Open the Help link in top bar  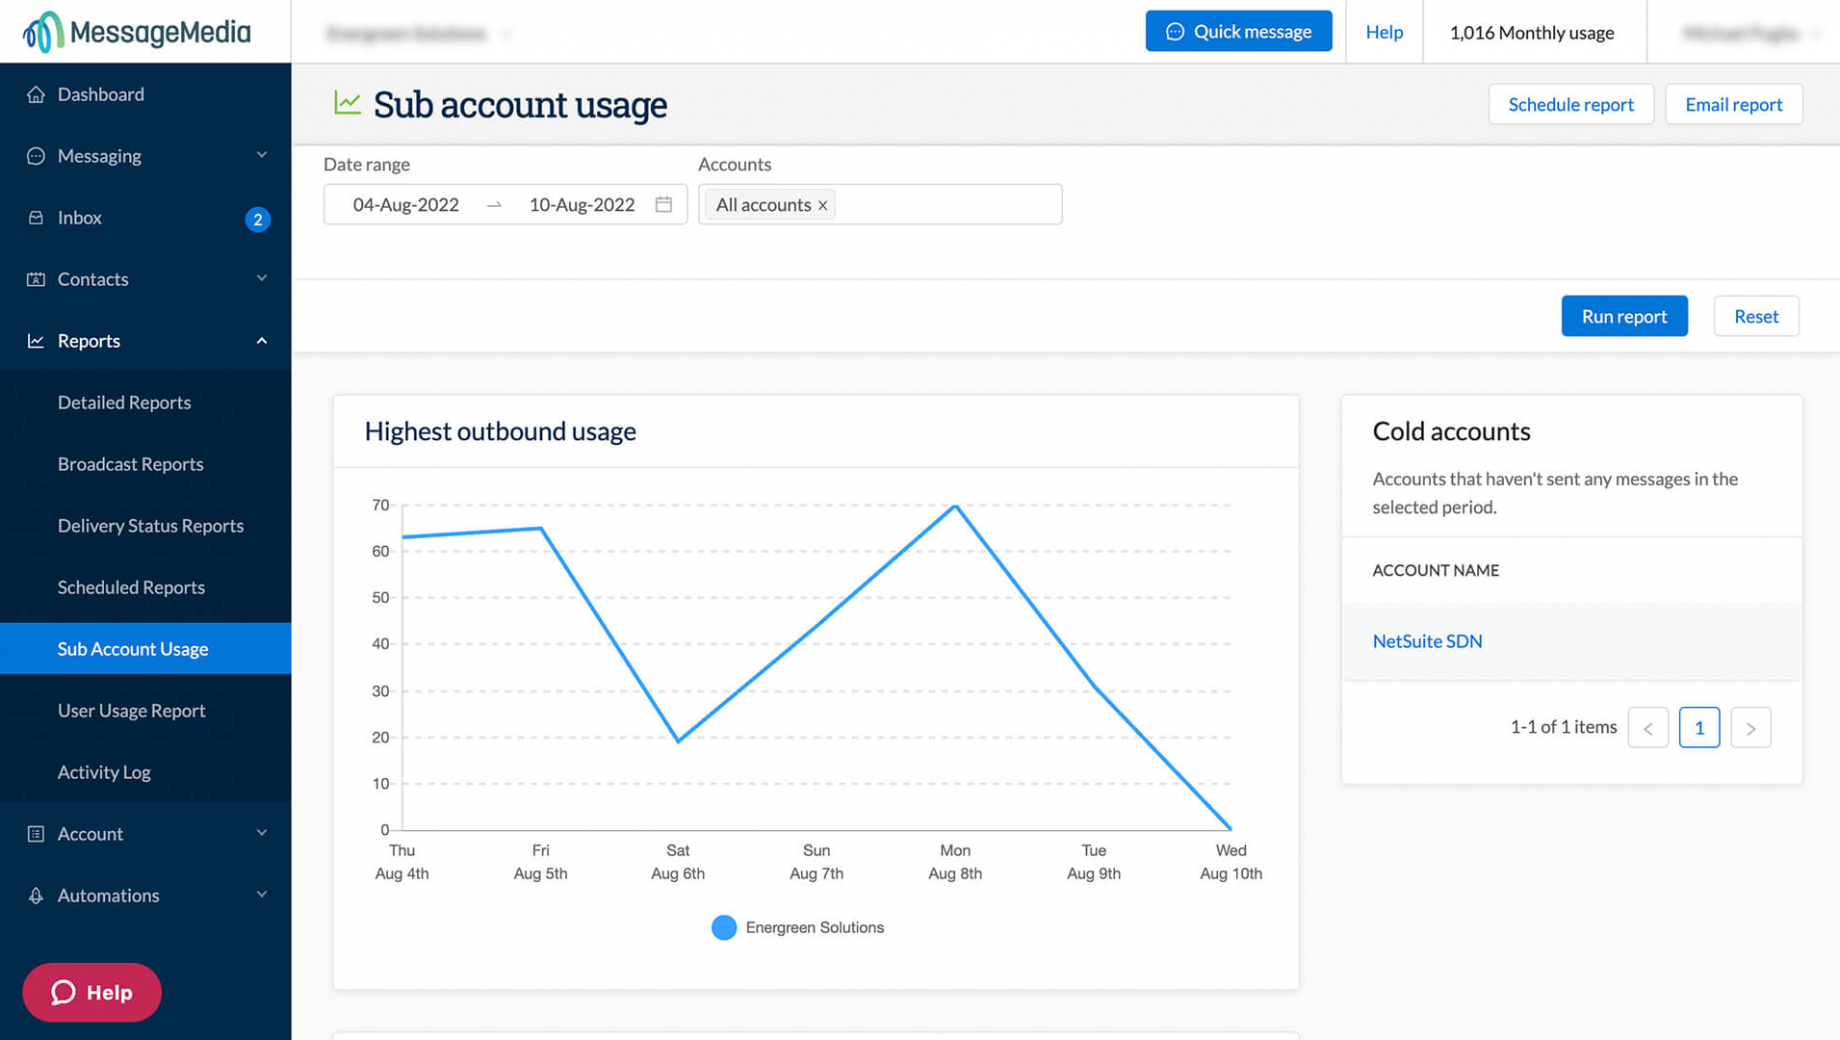[x=1384, y=32]
